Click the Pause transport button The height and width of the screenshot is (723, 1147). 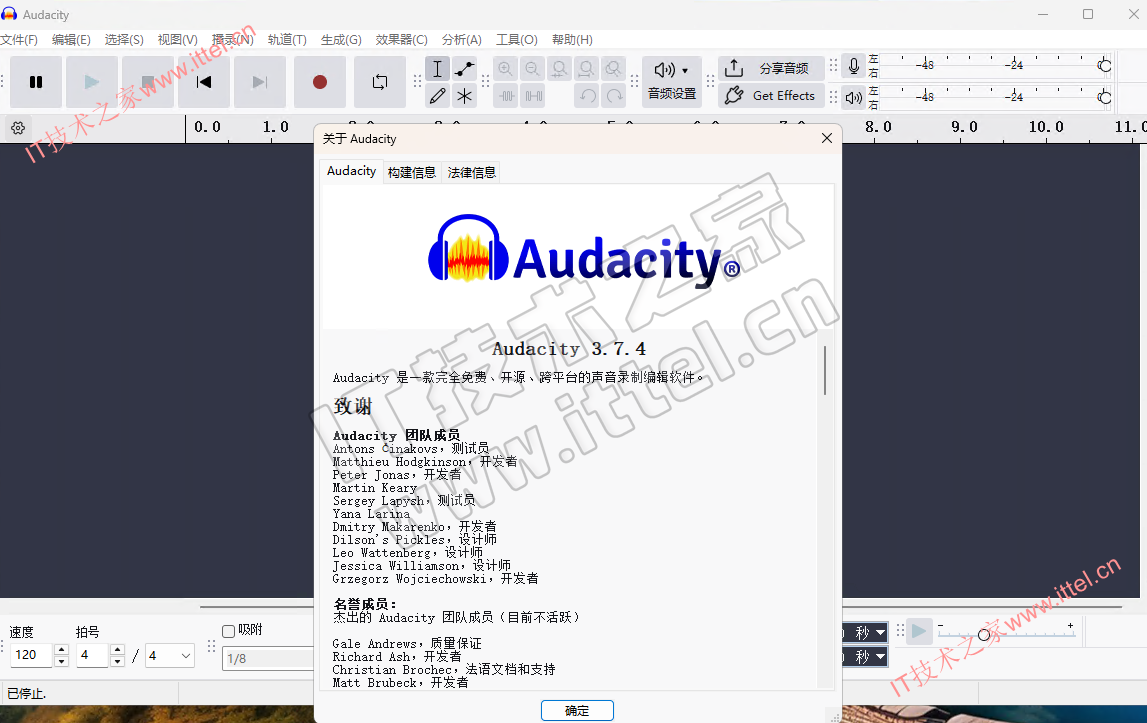[x=36, y=82]
